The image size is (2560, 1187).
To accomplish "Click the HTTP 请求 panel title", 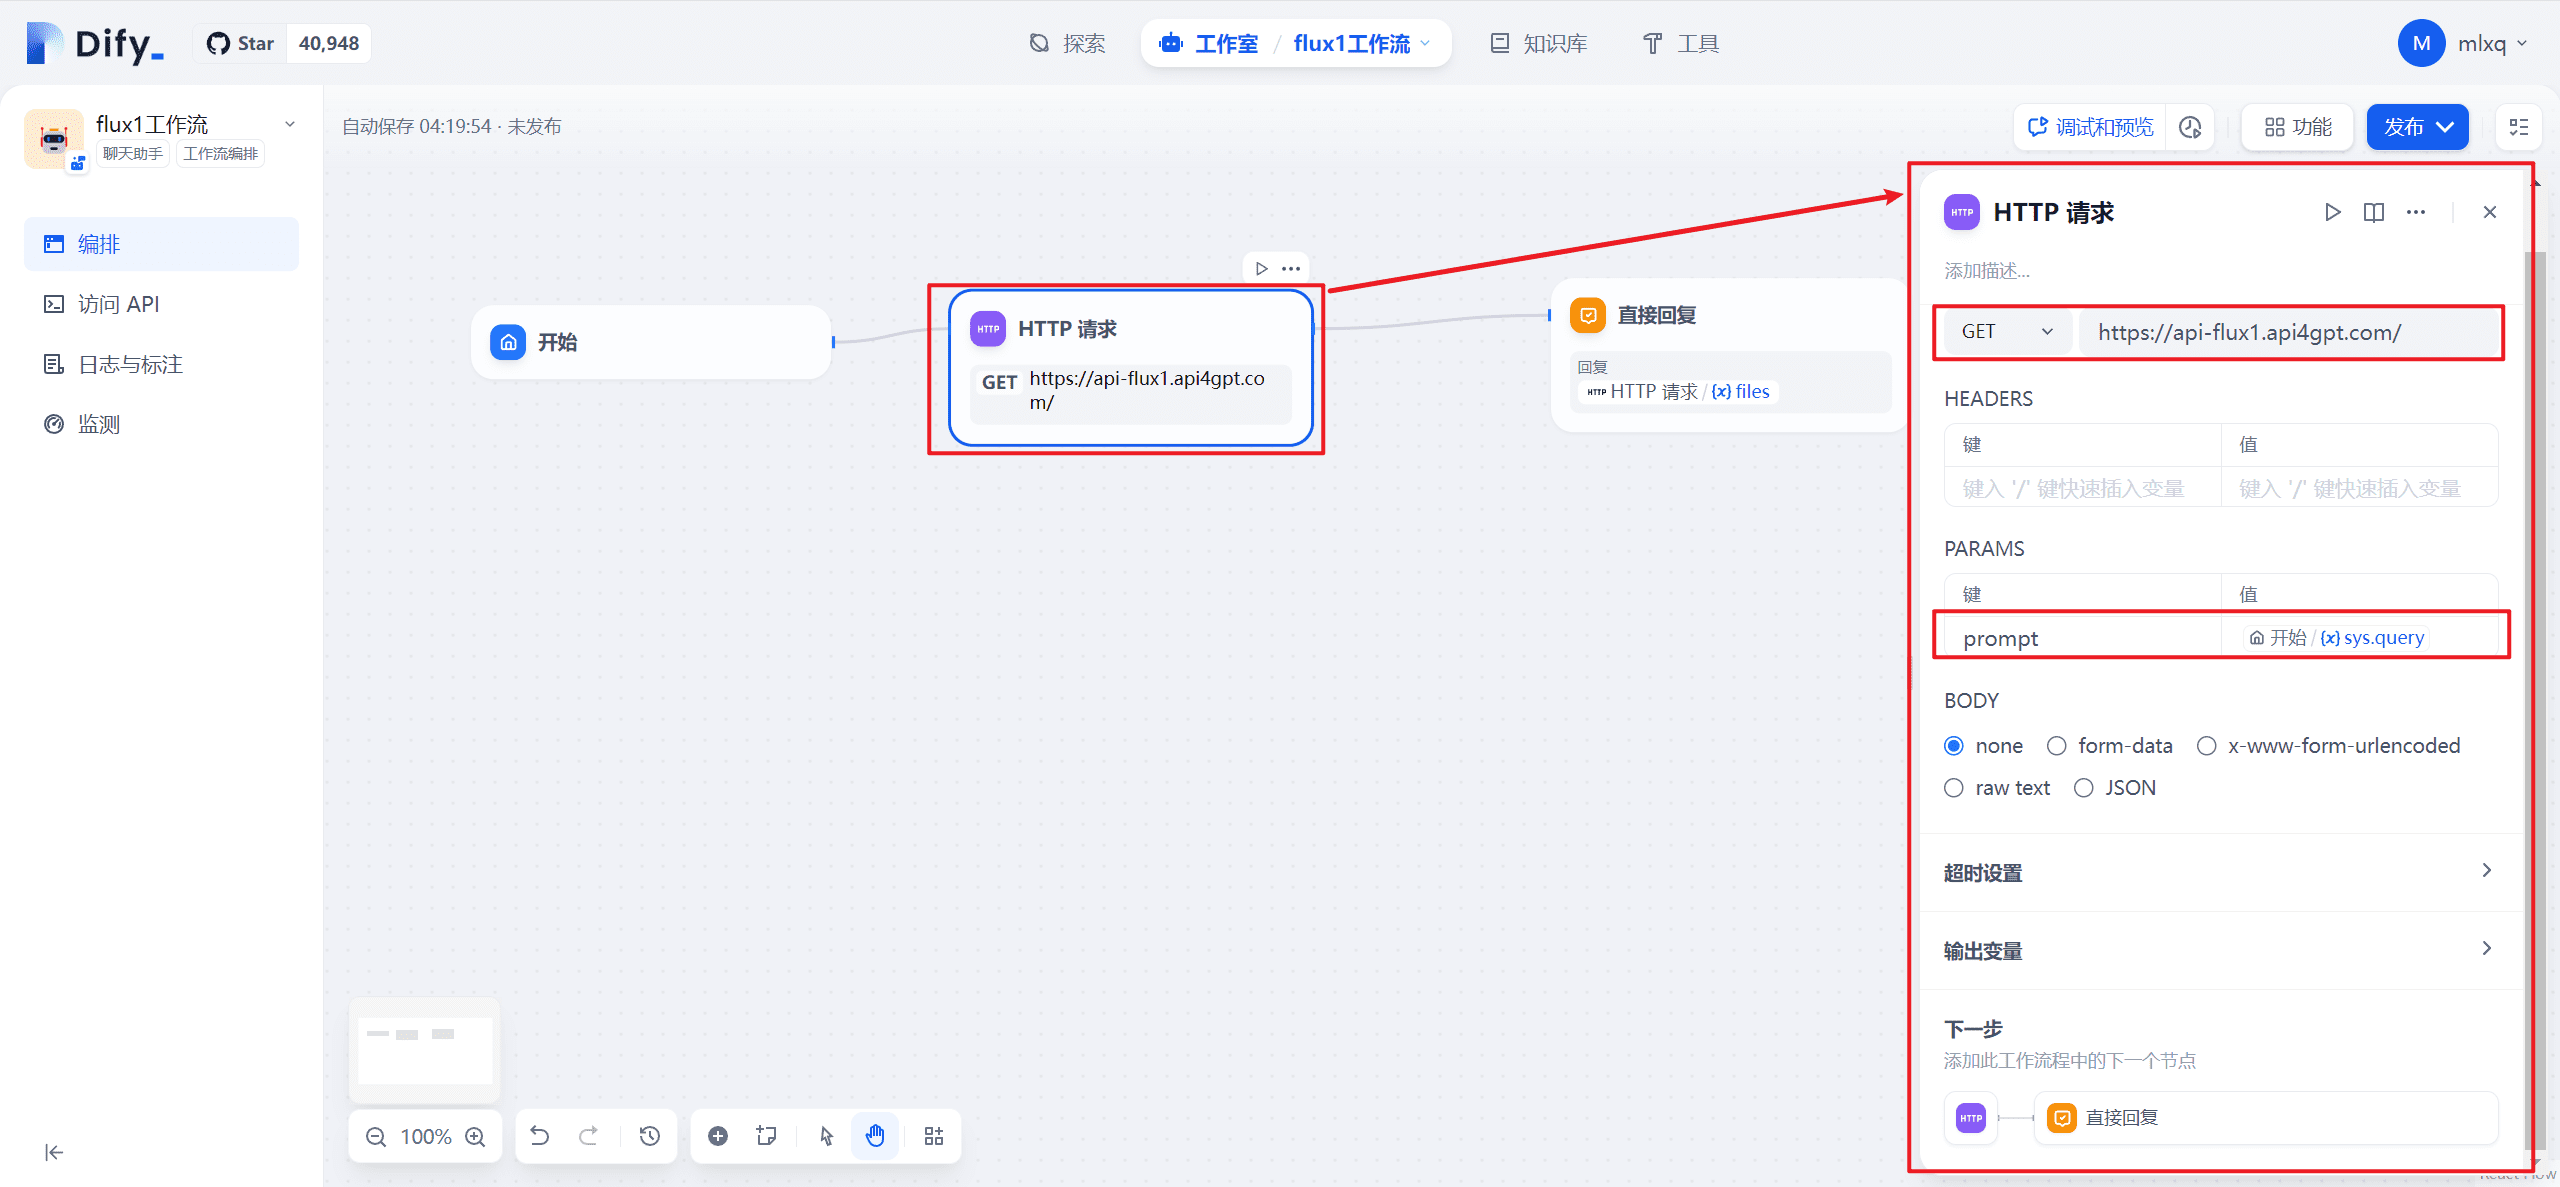I will (2053, 212).
